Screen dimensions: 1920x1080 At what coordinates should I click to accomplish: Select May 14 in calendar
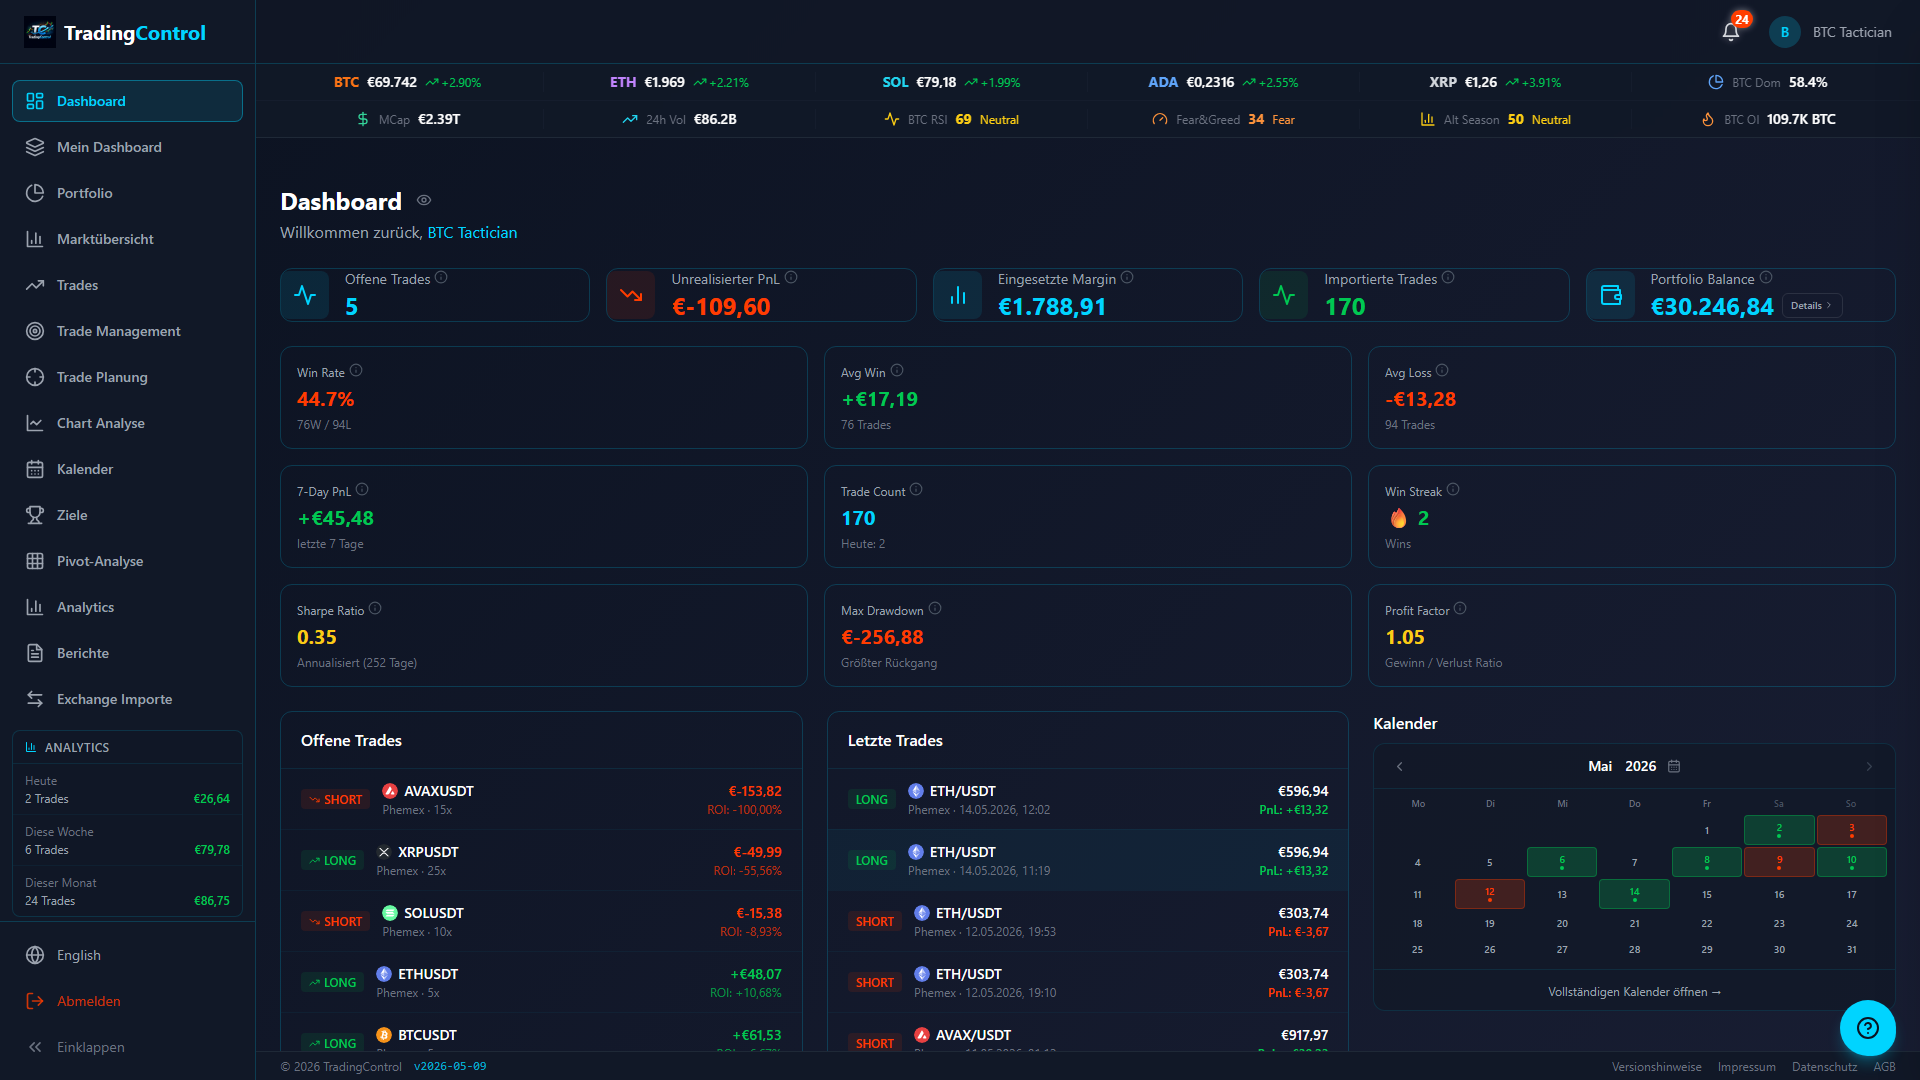click(1634, 894)
